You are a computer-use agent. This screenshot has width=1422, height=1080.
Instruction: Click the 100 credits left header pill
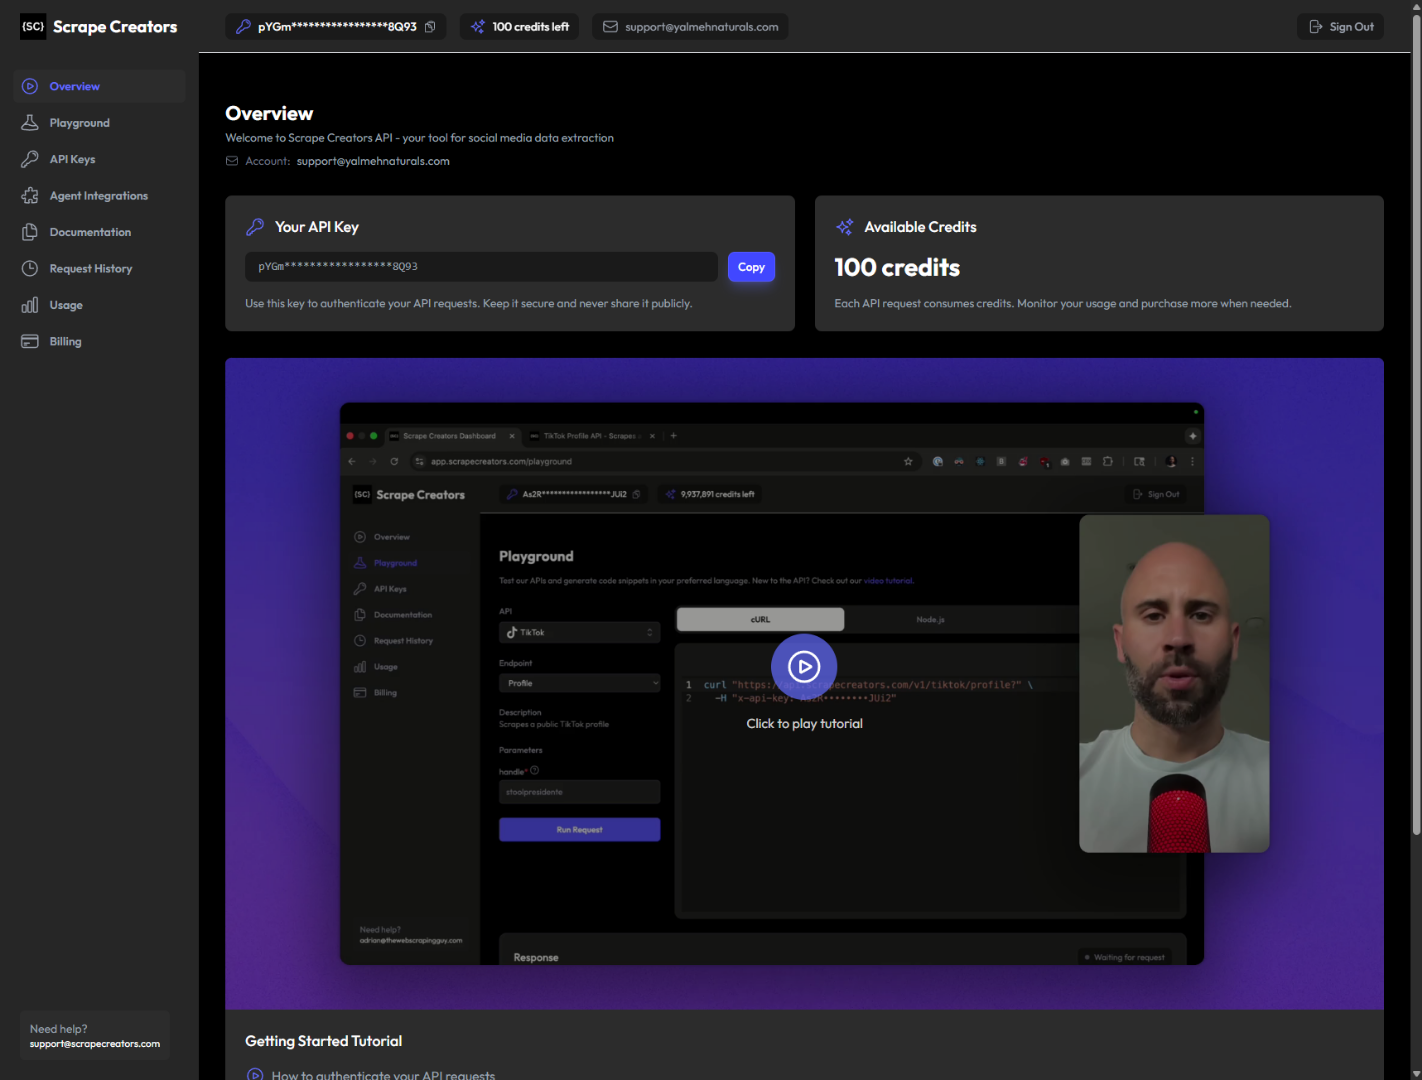tap(519, 27)
